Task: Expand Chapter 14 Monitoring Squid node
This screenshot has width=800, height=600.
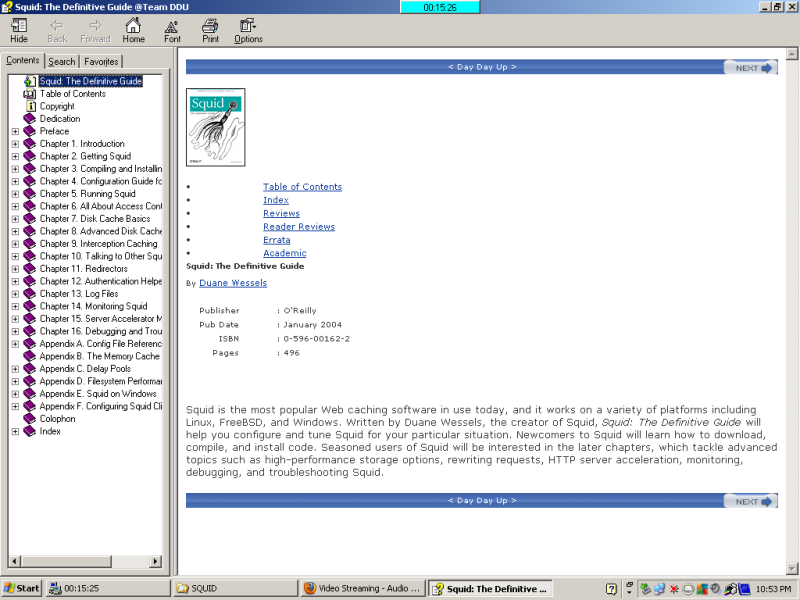Action: [15, 306]
